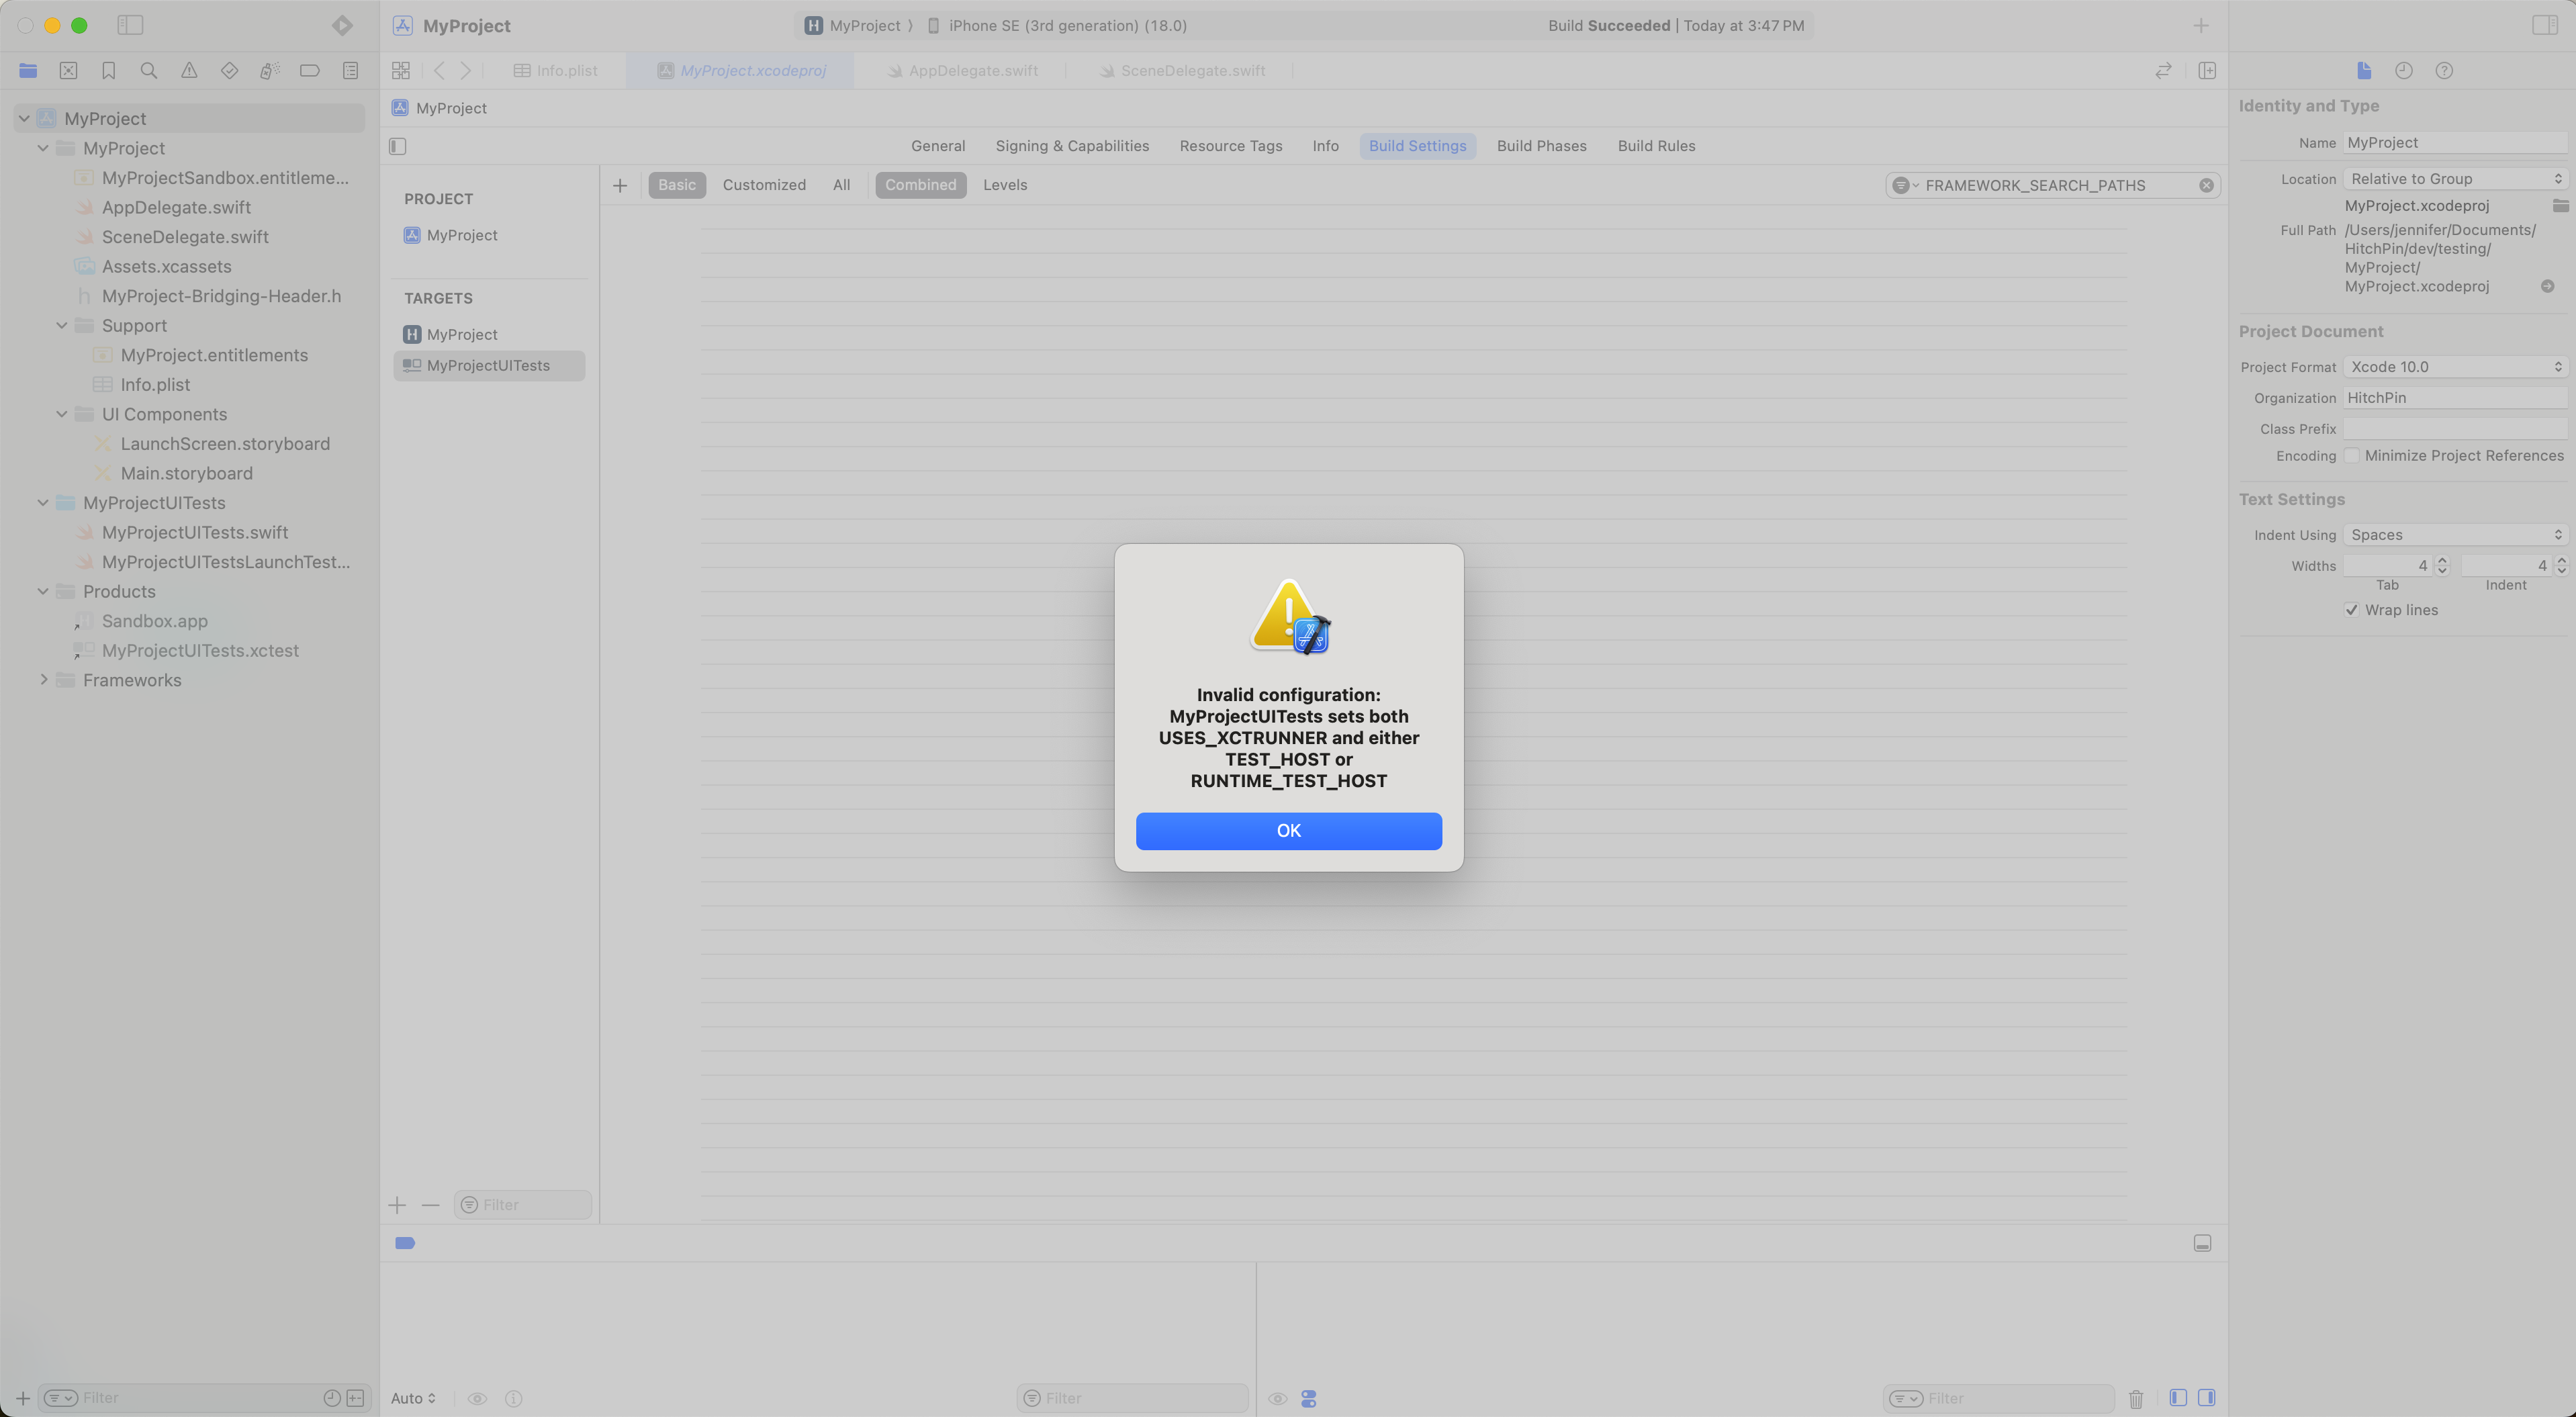Image resolution: width=2576 pixels, height=1417 pixels.
Task: Clear the FRAMEWORK_SEARCH_PATHS search field
Action: (2206, 185)
